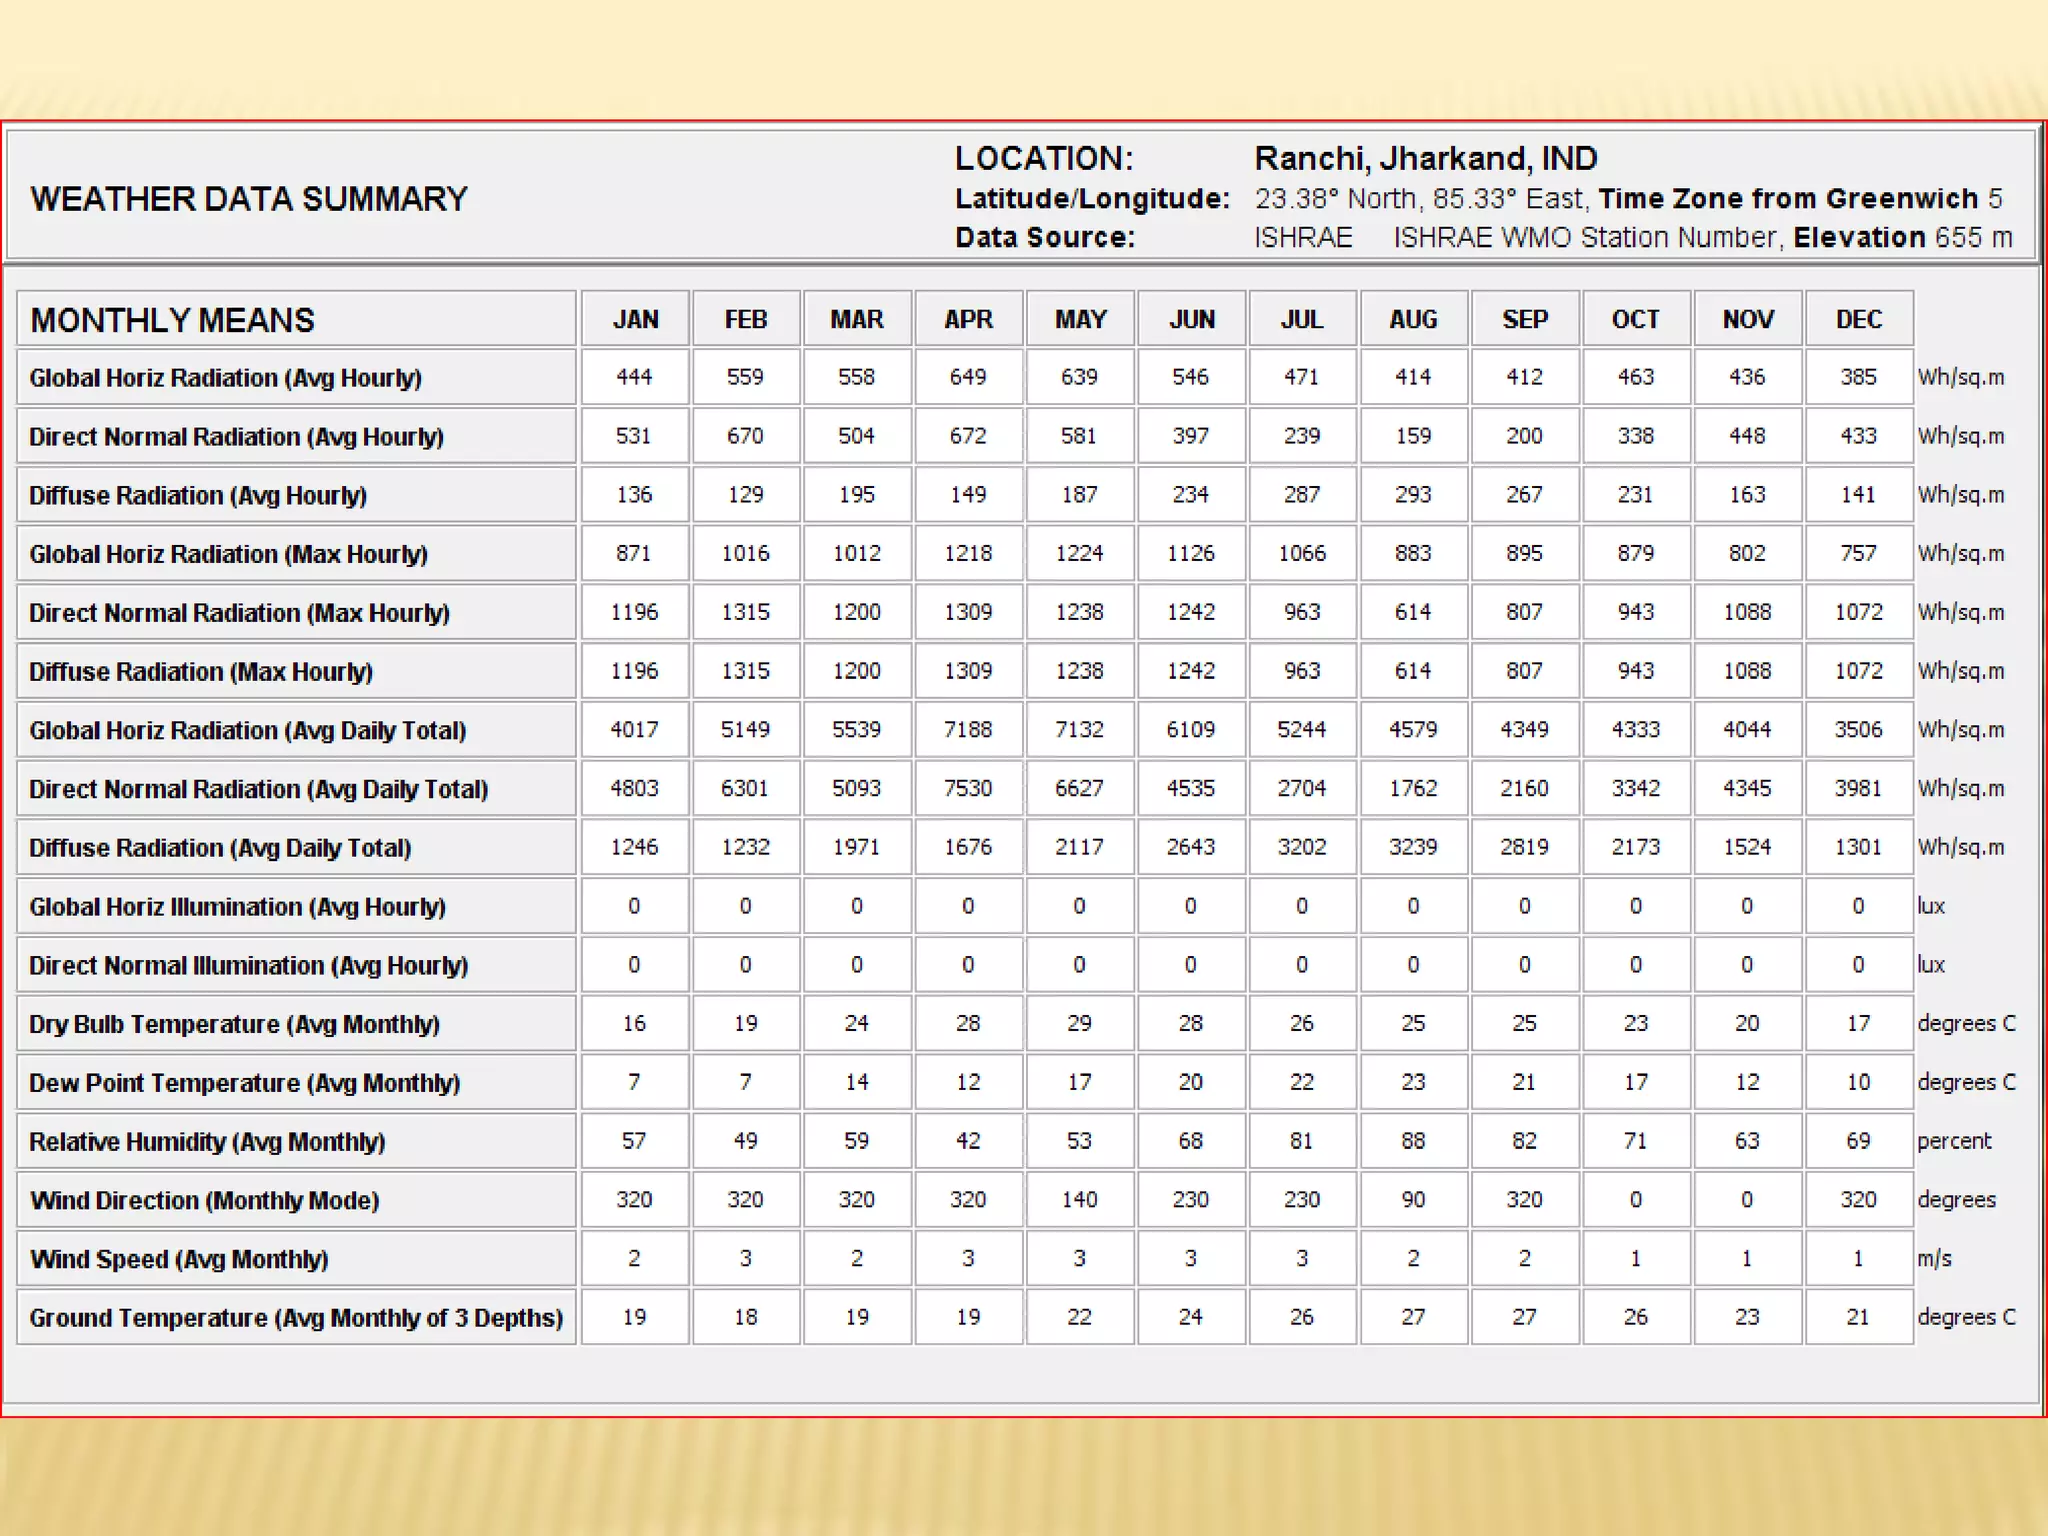Select the Latitude/Longitude label
This screenshot has width=2048, height=1536.
[1092, 198]
